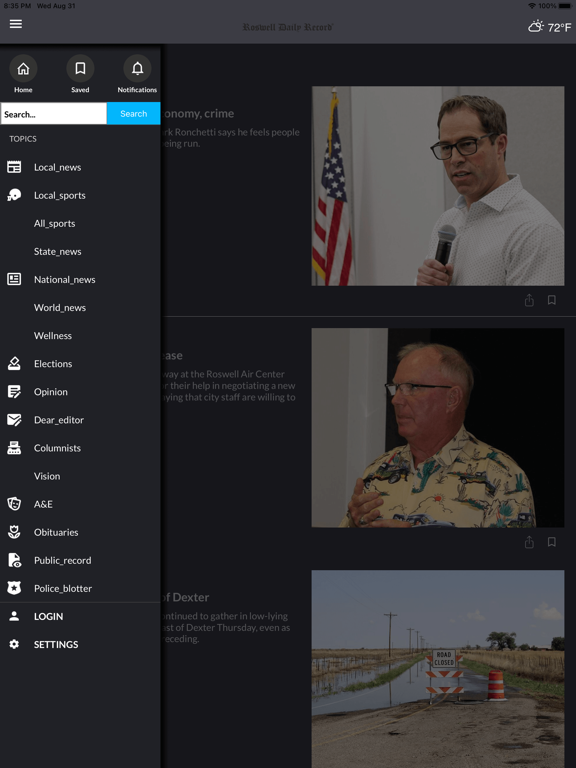
Task: Share the Roswell Air Center article
Action: (x=529, y=542)
